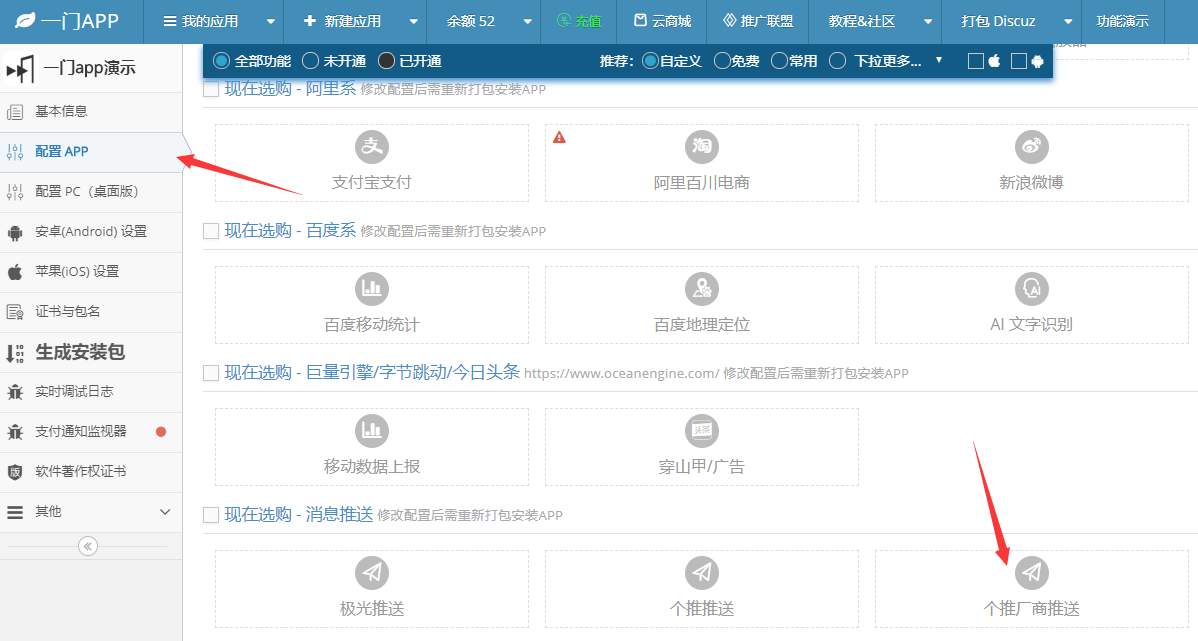Open the 现在选购 - 消息推送 link

point(299,515)
